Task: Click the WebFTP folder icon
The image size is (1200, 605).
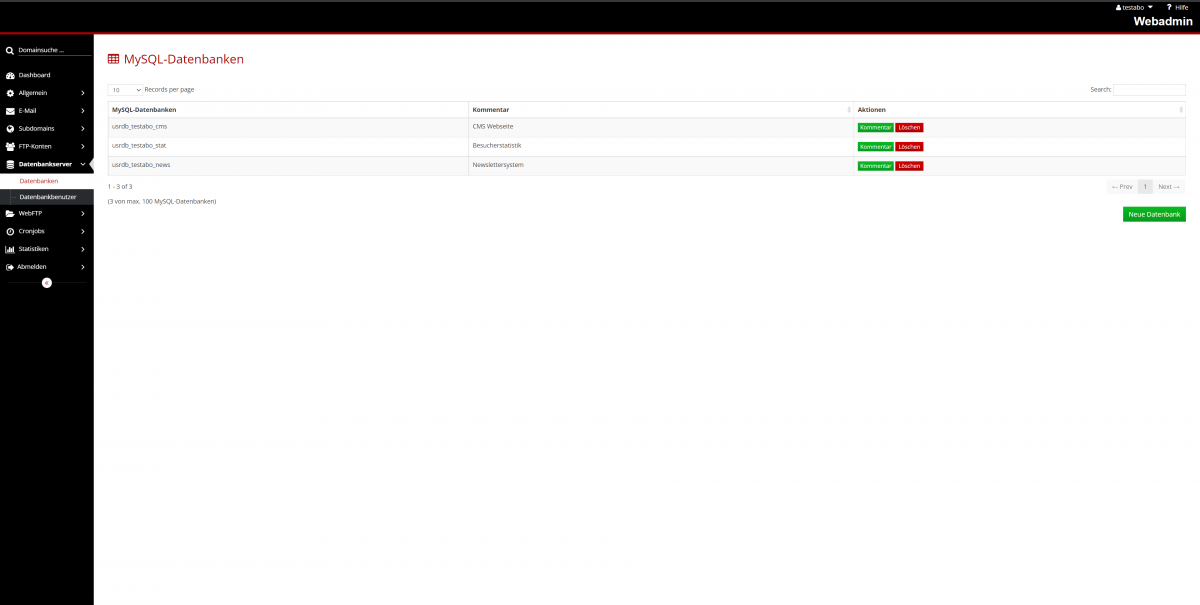Action: click(x=10, y=213)
